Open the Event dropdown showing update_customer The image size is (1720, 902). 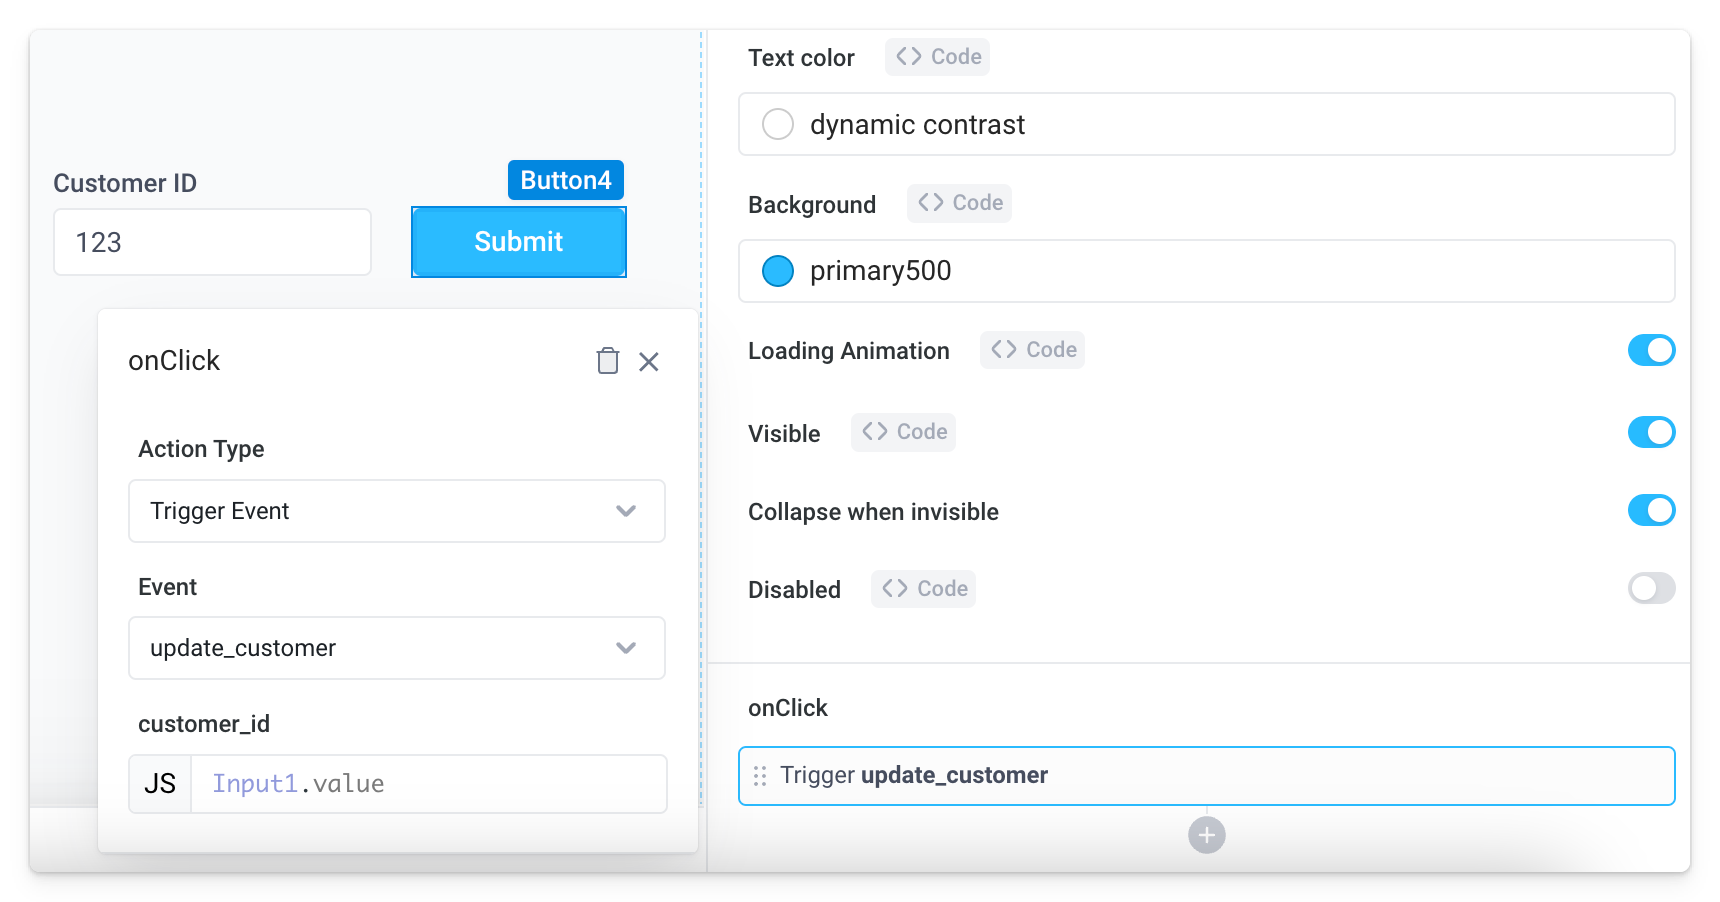tap(396, 648)
